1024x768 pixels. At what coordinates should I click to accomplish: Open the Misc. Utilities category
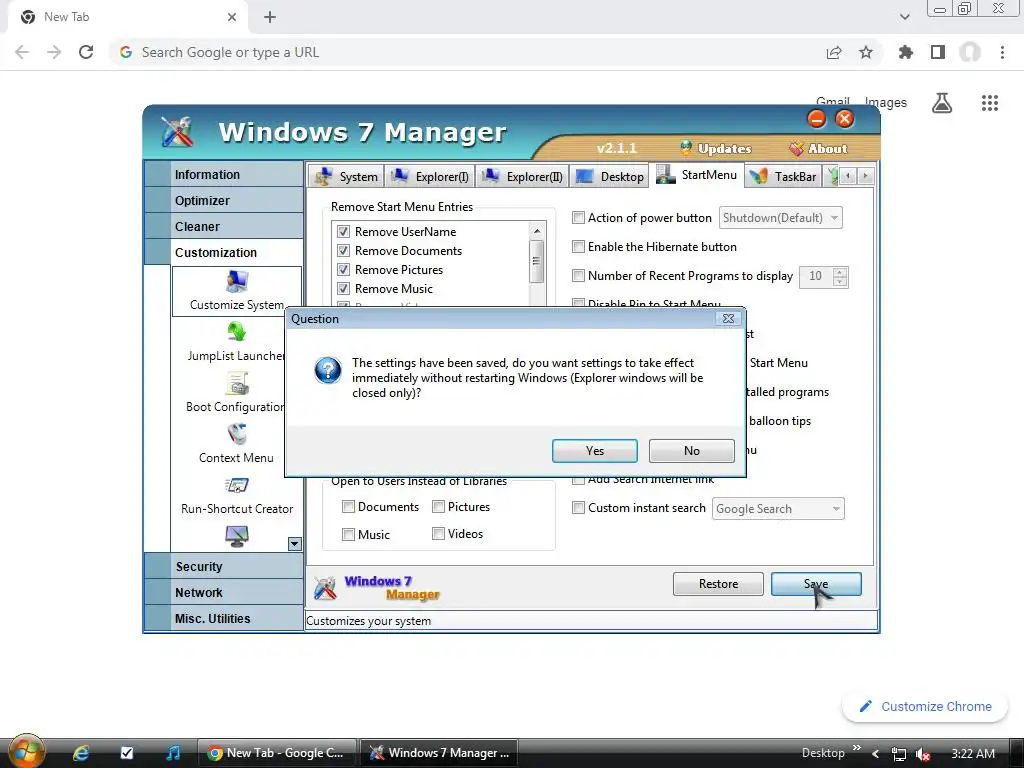coord(224,618)
